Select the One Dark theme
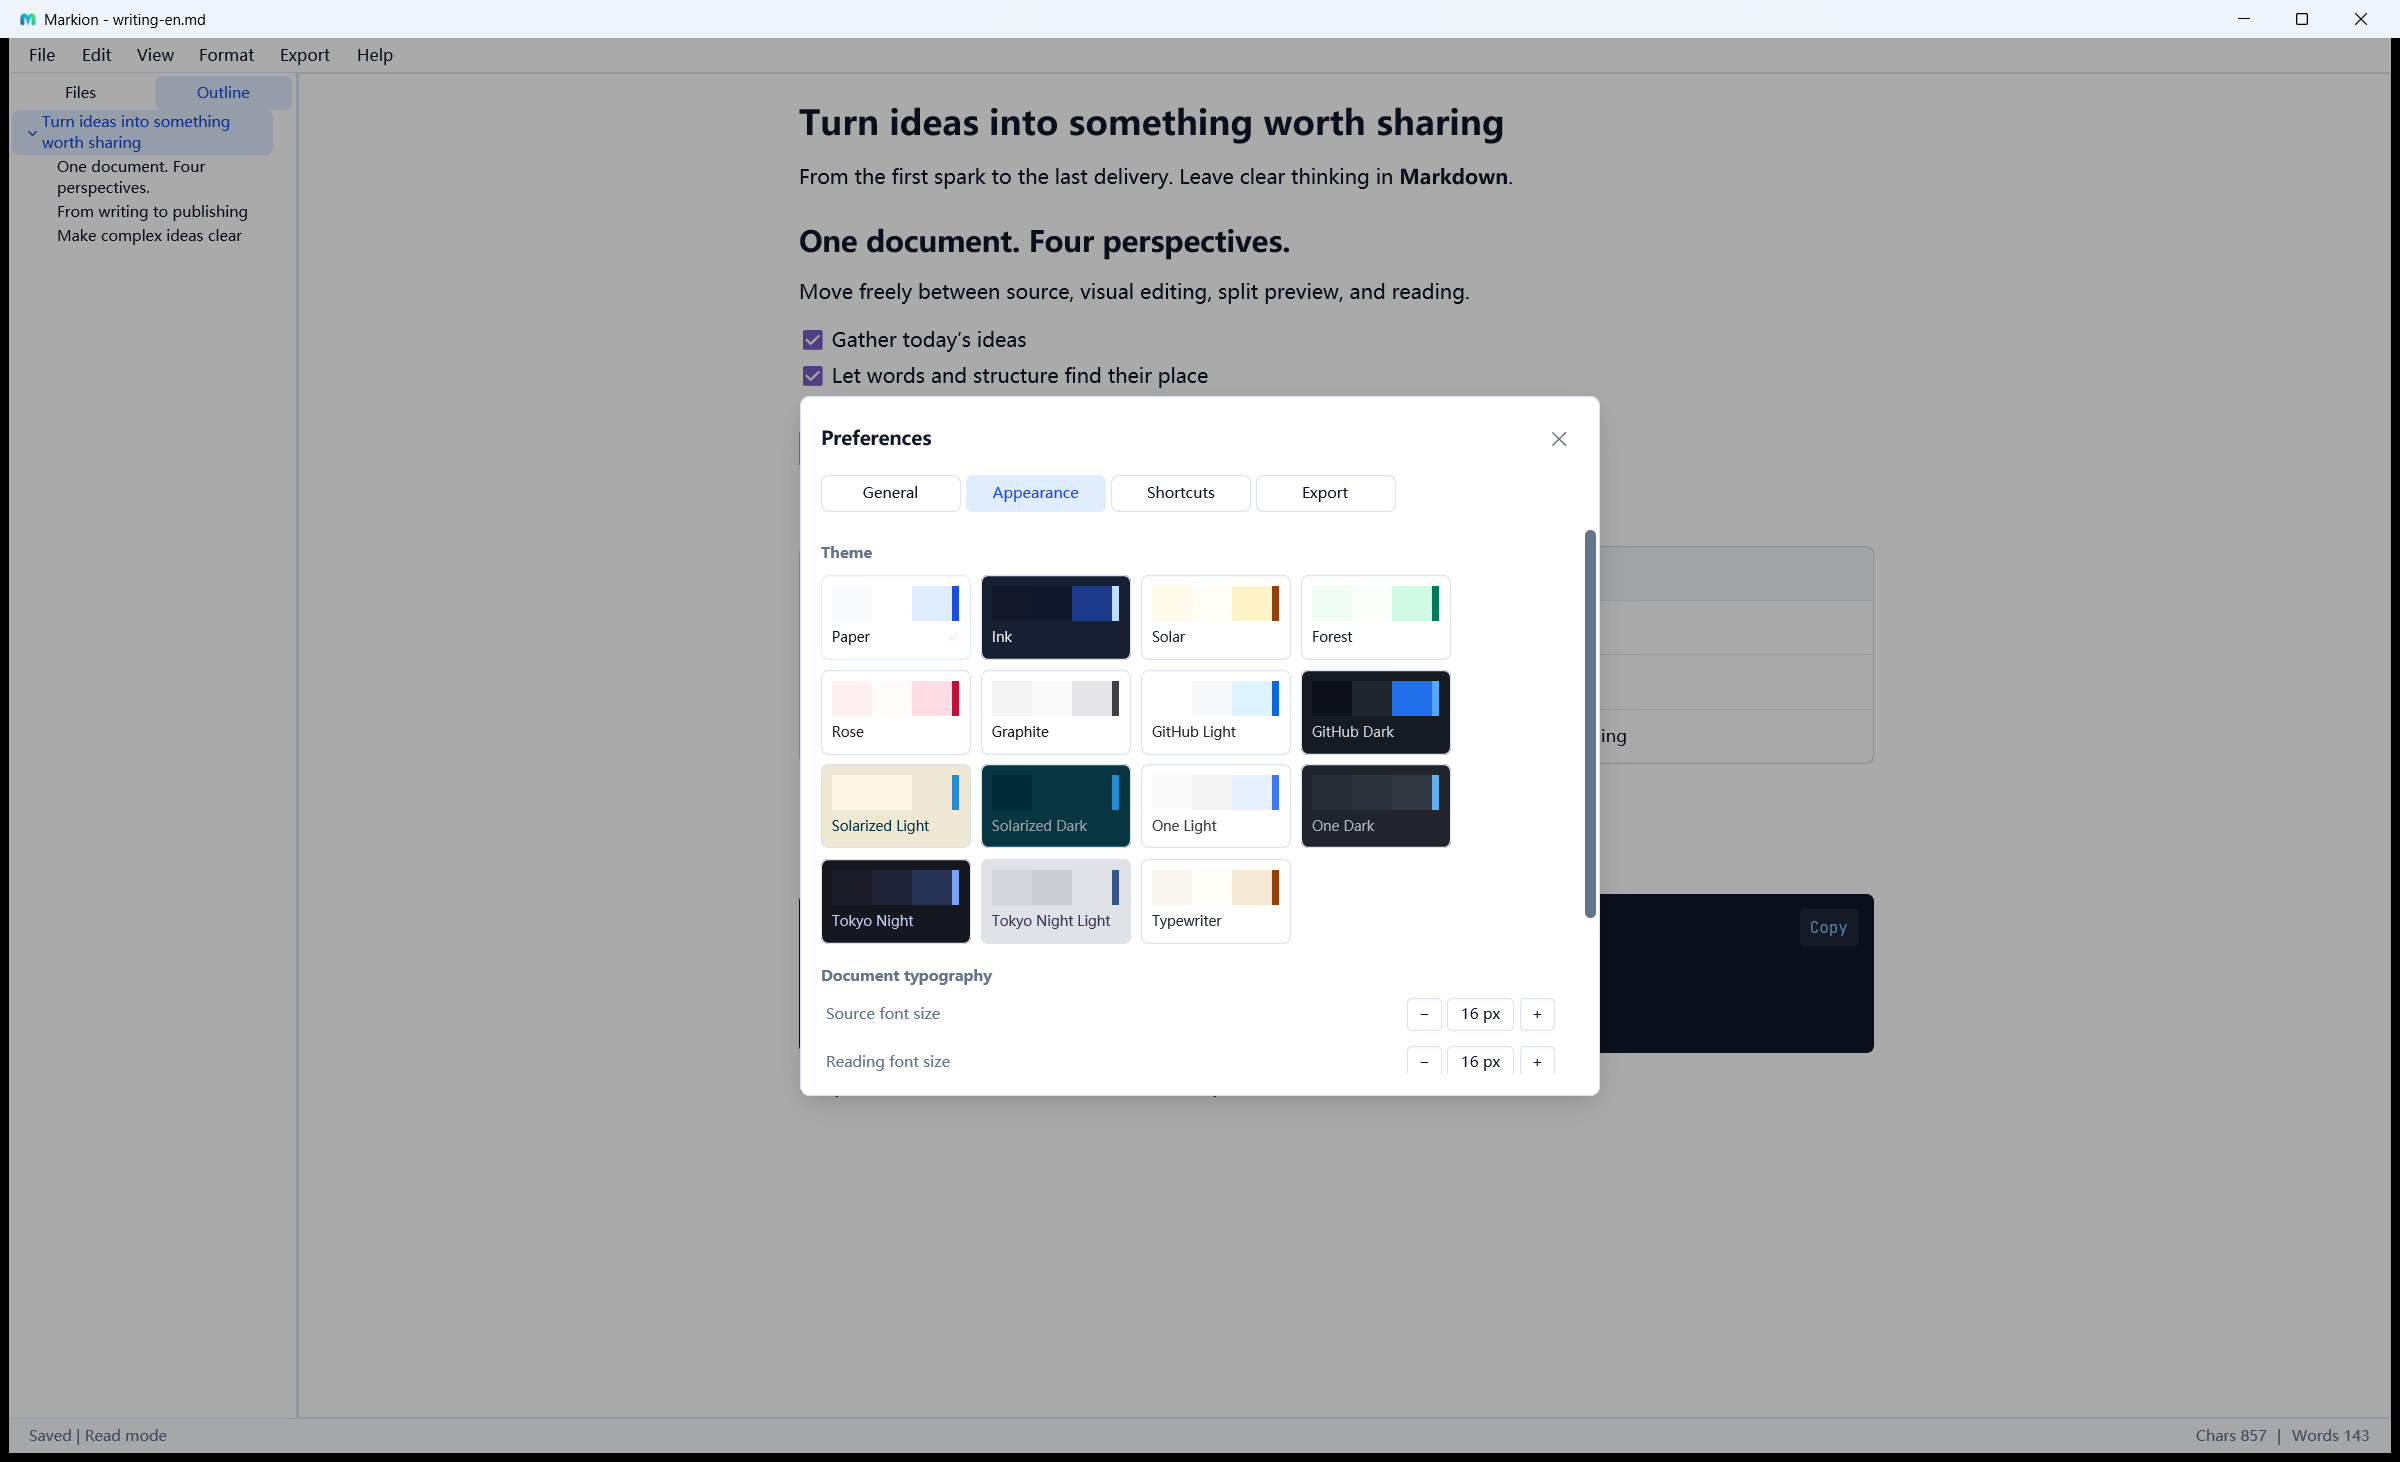 coord(1375,806)
